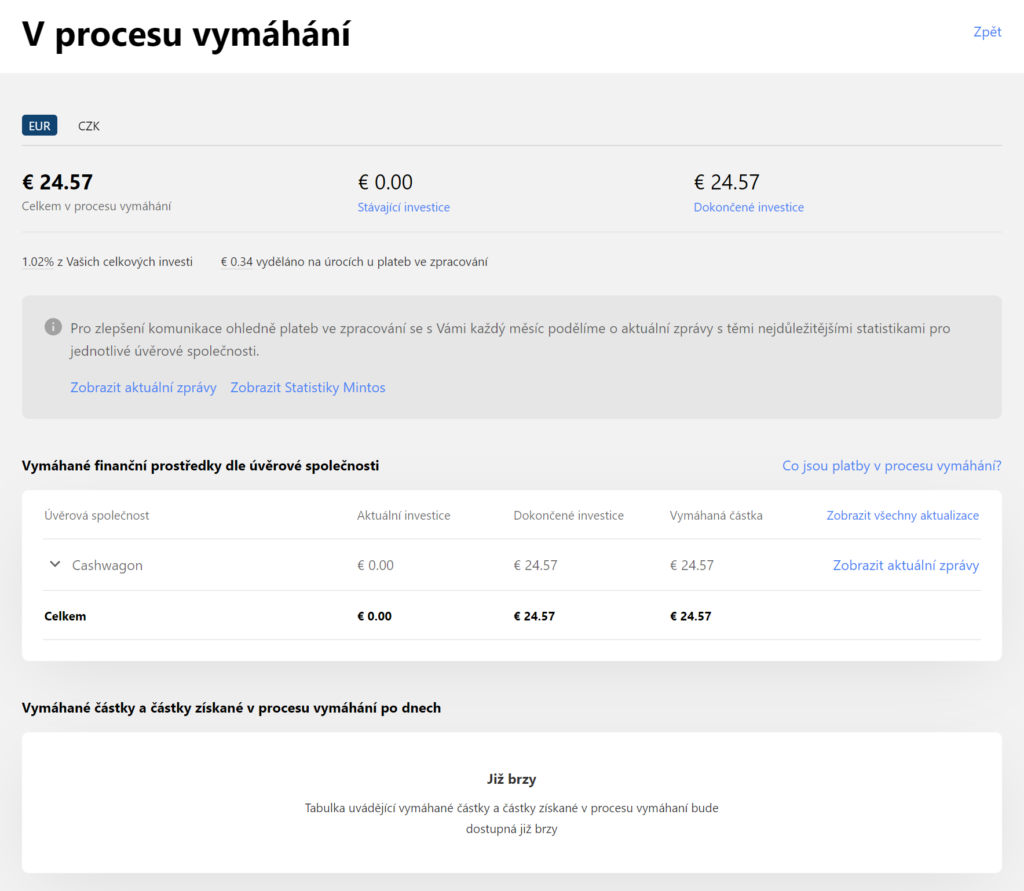Click Zobrazit aktuální zprávy in the notice box
The width and height of the screenshot is (1024, 891).
[x=143, y=387]
